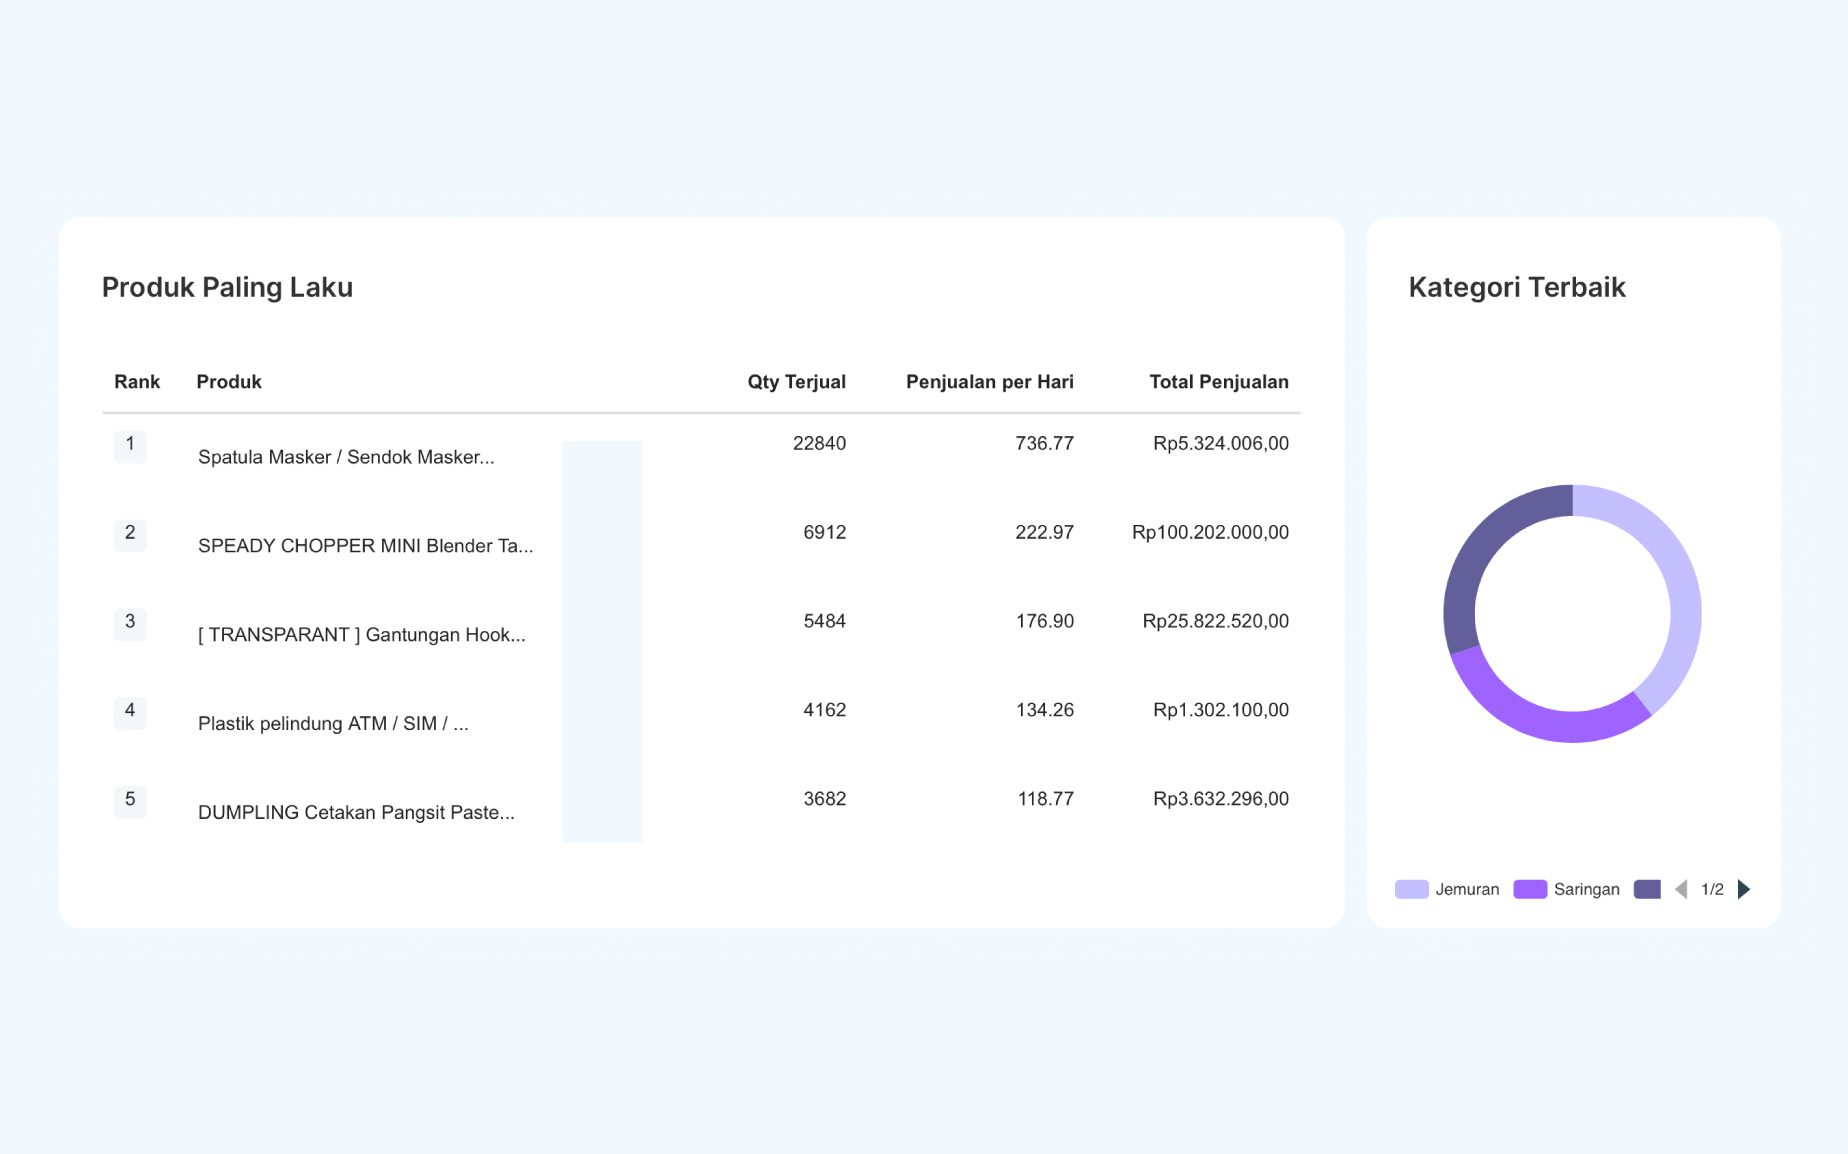Image resolution: width=1848 pixels, height=1154 pixels.
Task: Click the Produk column header
Action: (229, 382)
